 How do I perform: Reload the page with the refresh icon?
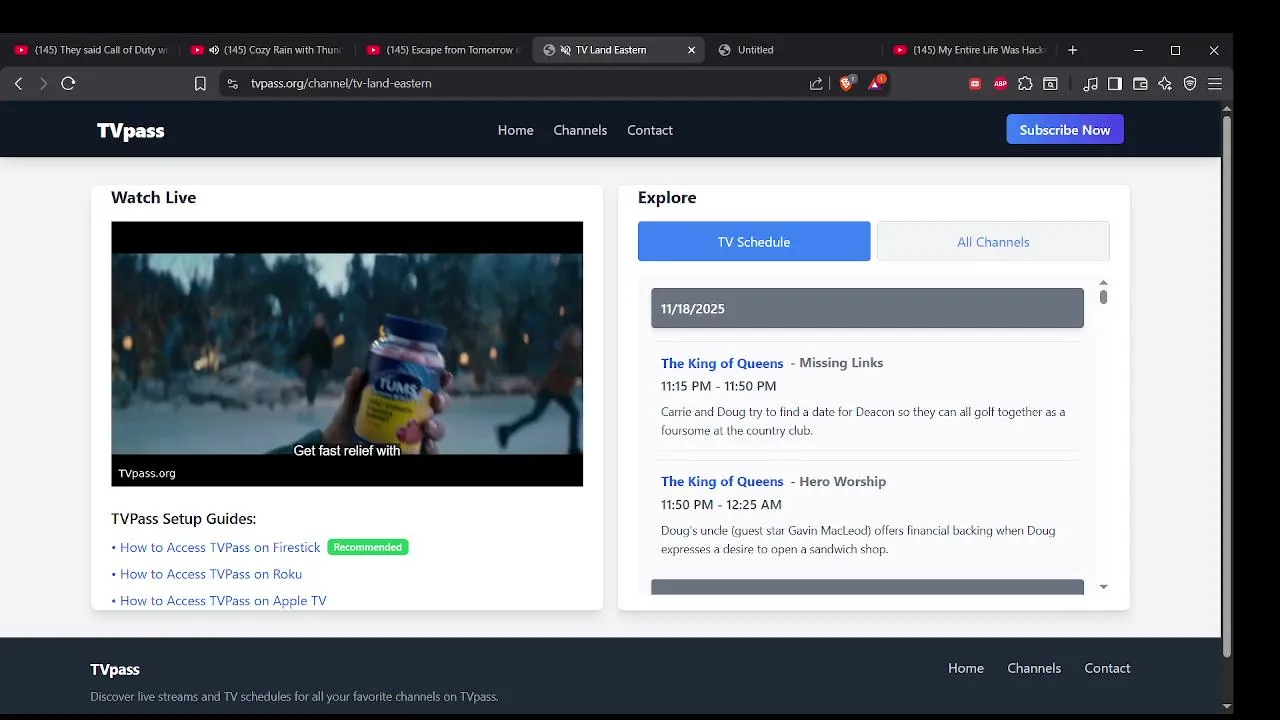point(68,84)
